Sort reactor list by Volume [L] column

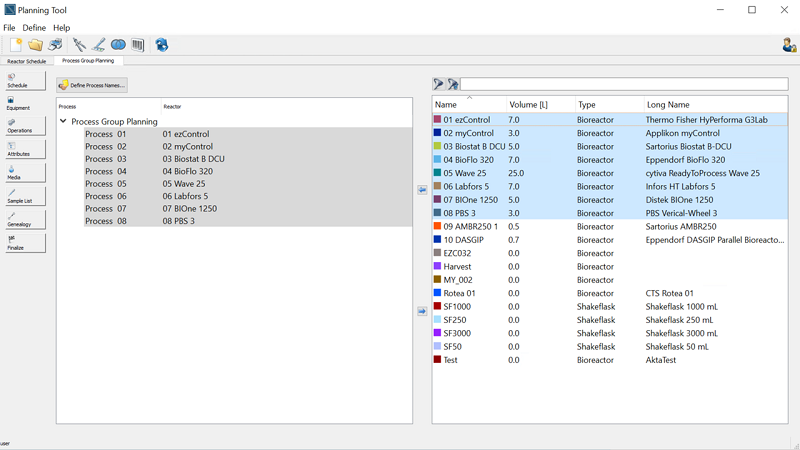click(x=541, y=105)
